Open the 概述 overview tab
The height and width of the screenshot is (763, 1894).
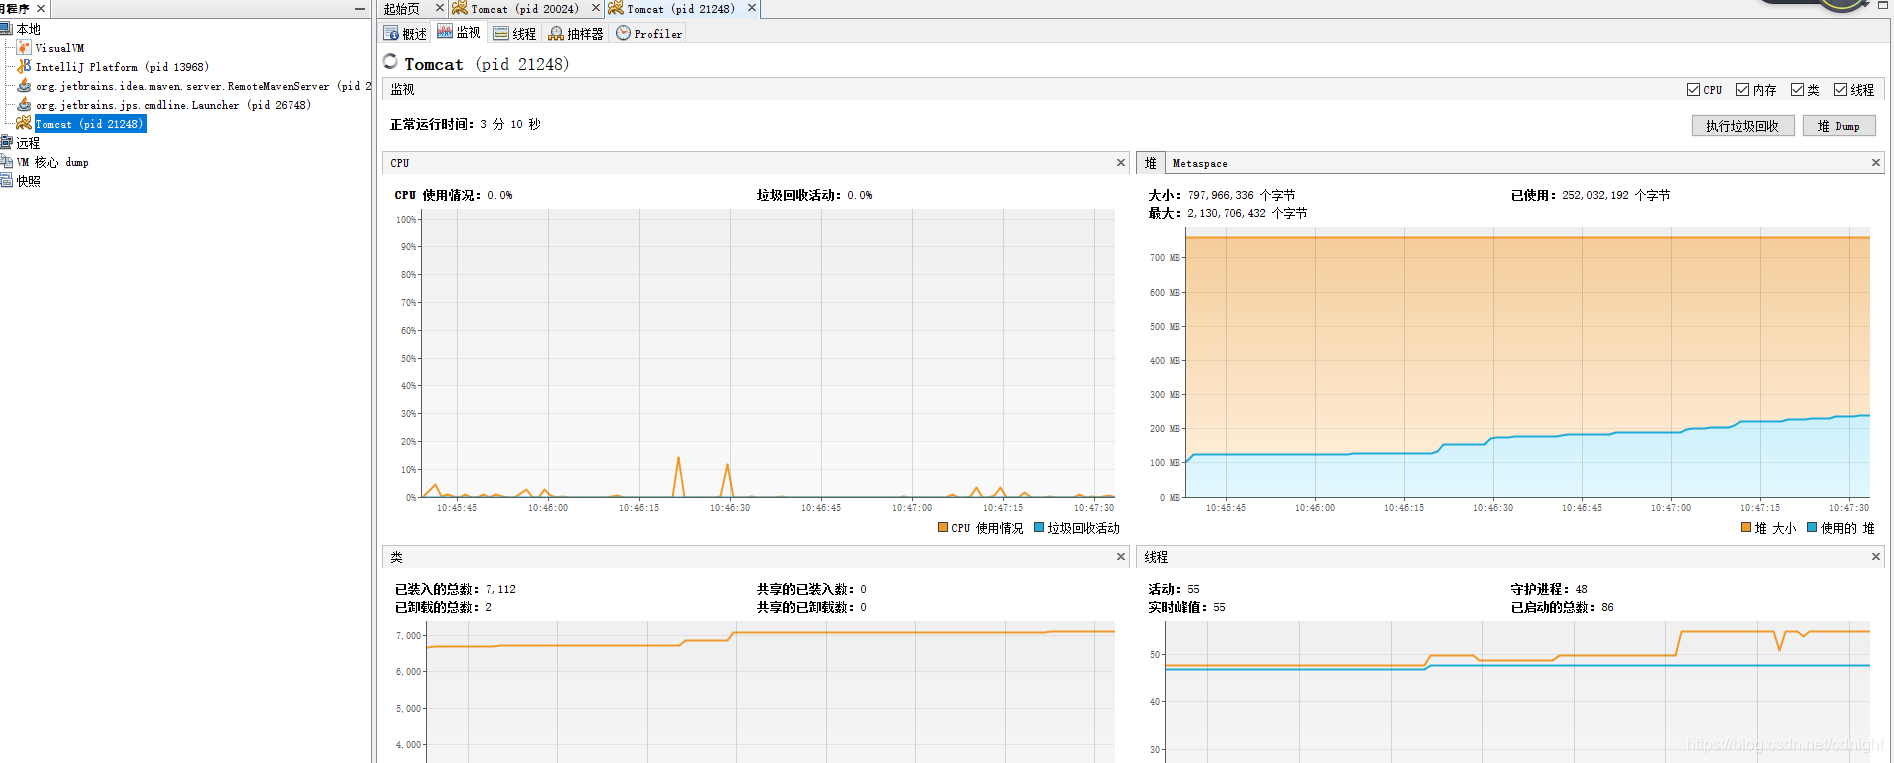(405, 33)
